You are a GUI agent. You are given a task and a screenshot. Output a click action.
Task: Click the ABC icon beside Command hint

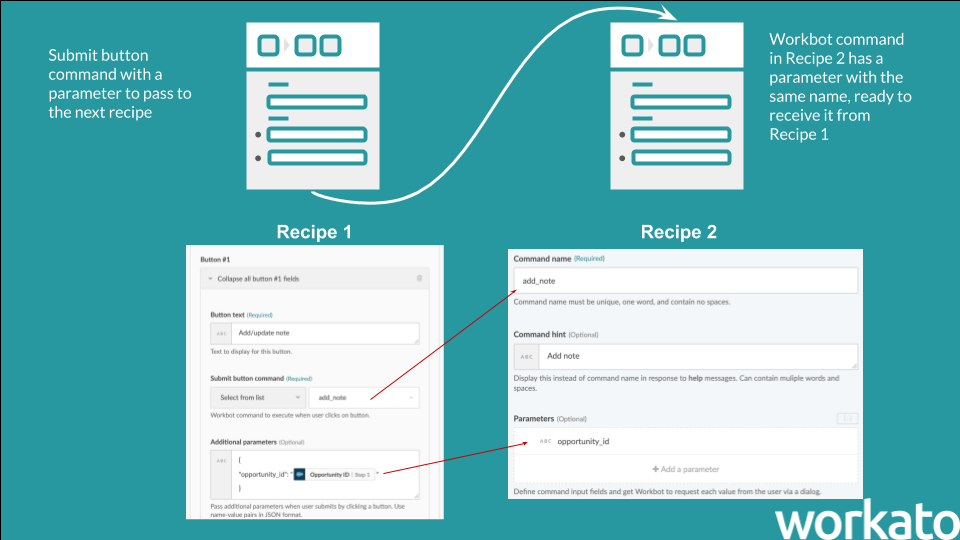click(527, 356)
